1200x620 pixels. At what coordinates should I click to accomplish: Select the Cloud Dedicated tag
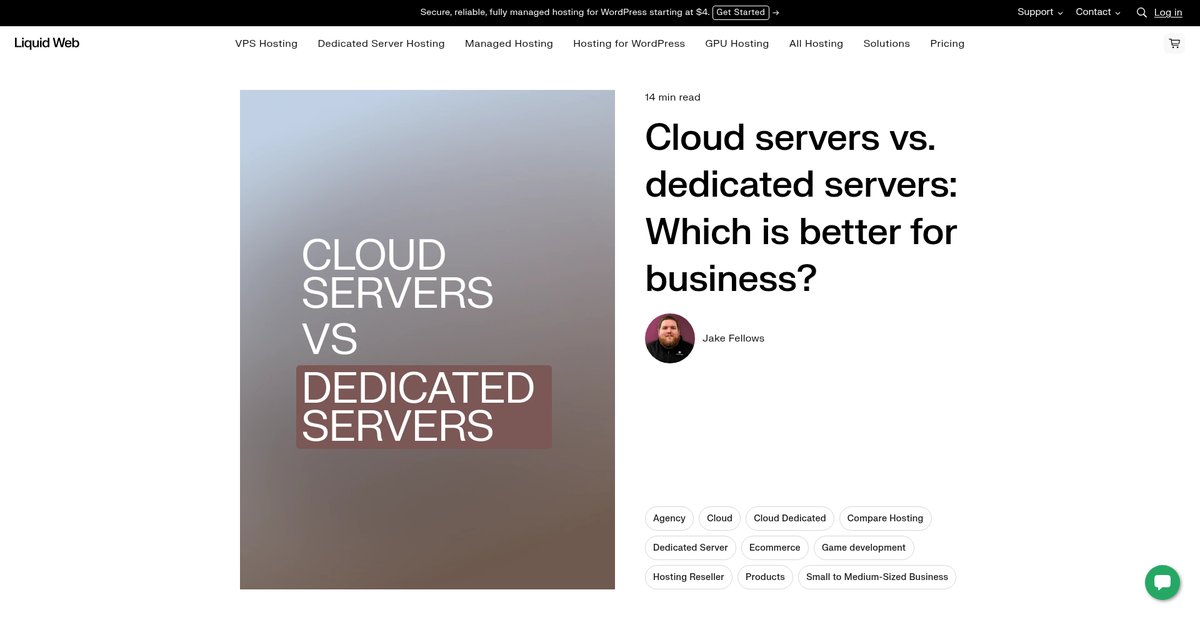790,518
